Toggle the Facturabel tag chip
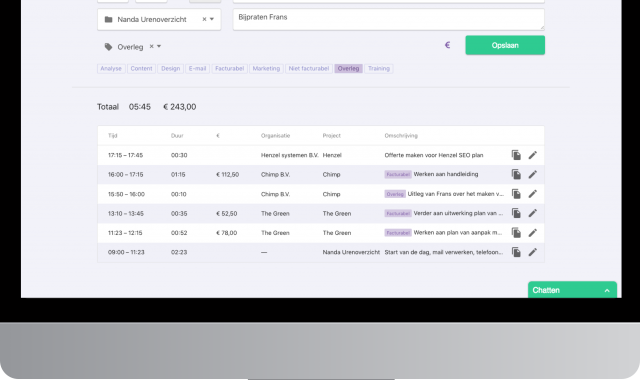The width and height of the screenshot is (640, 380). tap(229, 69)
